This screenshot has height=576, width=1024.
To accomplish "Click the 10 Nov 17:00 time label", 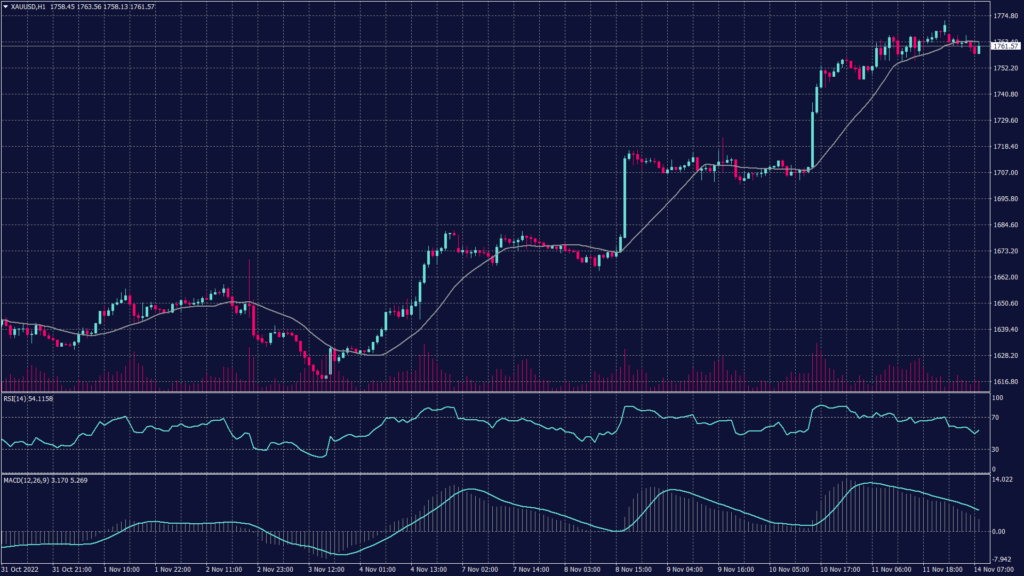I will [x=838, y=569].
